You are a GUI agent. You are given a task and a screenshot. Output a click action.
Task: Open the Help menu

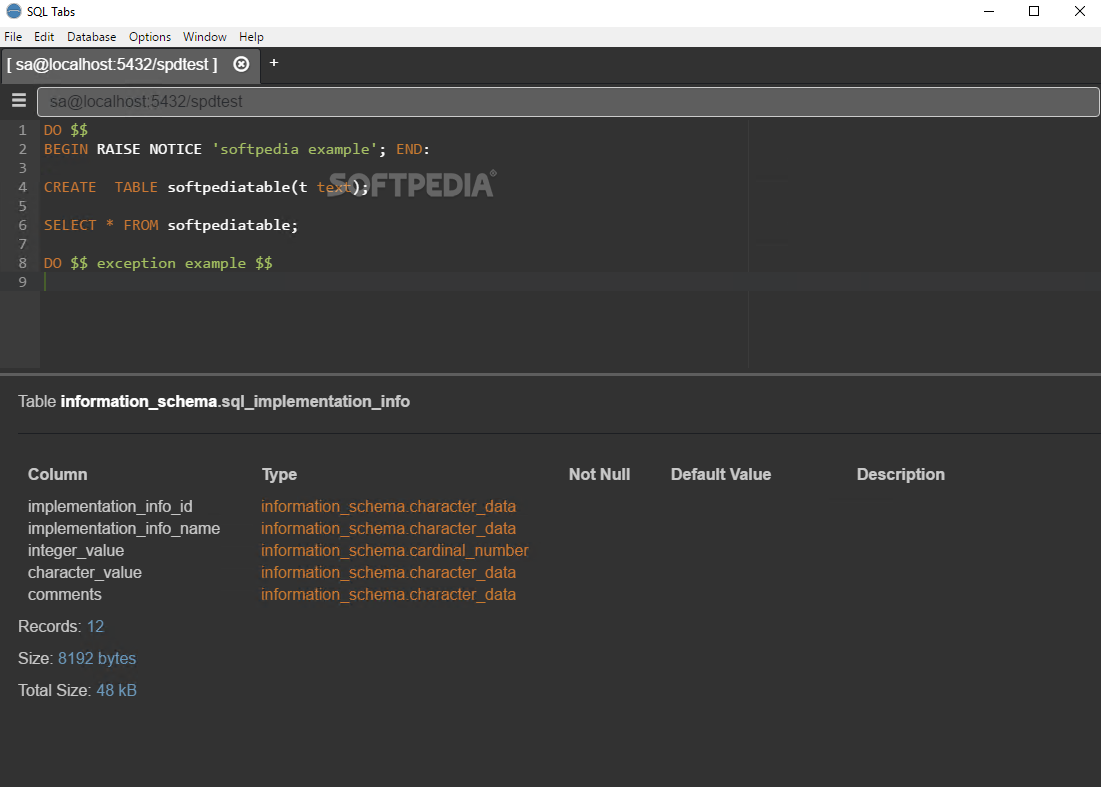click(x=251, y=37)
